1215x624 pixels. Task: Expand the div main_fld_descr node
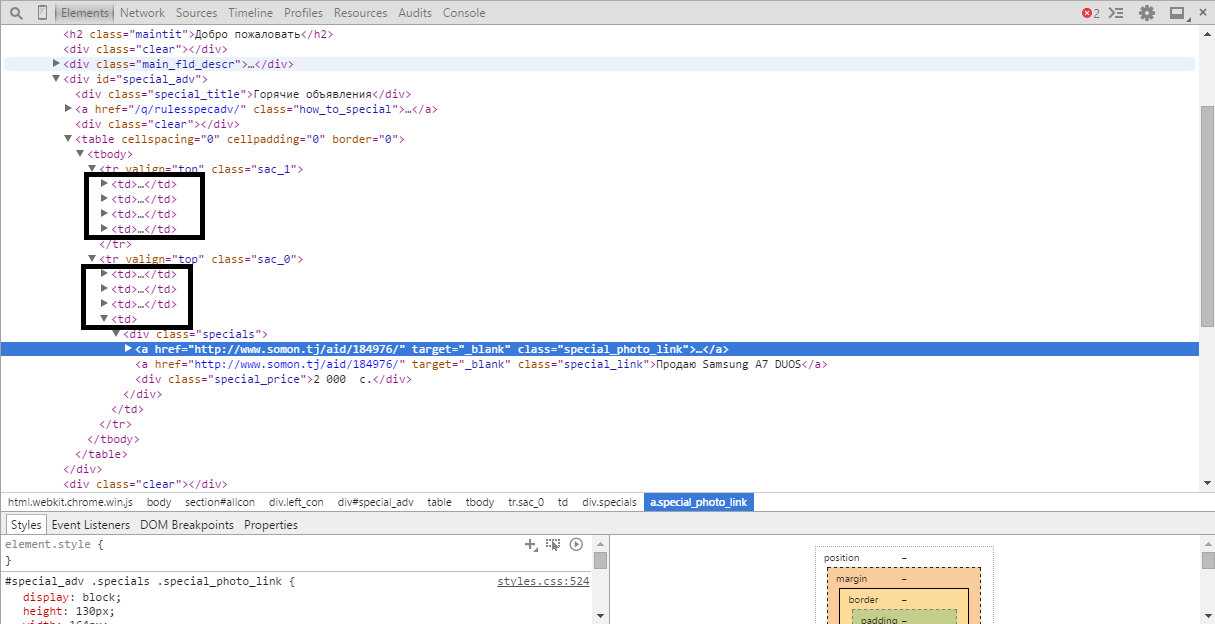pos(56,64)
